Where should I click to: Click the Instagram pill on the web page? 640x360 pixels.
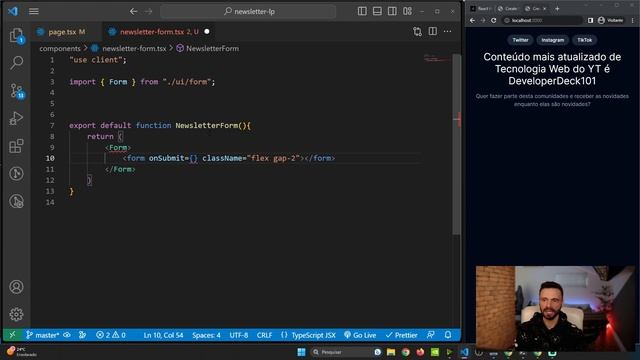pyautogui.click(x=552, y=40)
